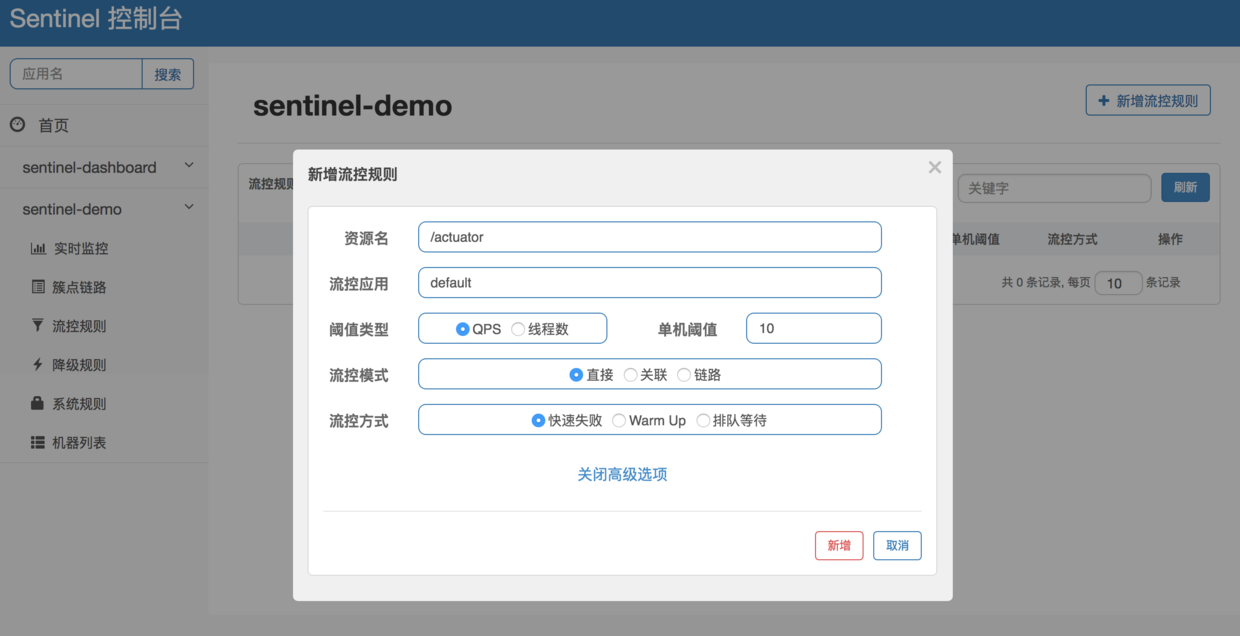Click the 资源名 field containing /actuator
The width and height of the screenshot is (1240, 636).
(650, 237)
